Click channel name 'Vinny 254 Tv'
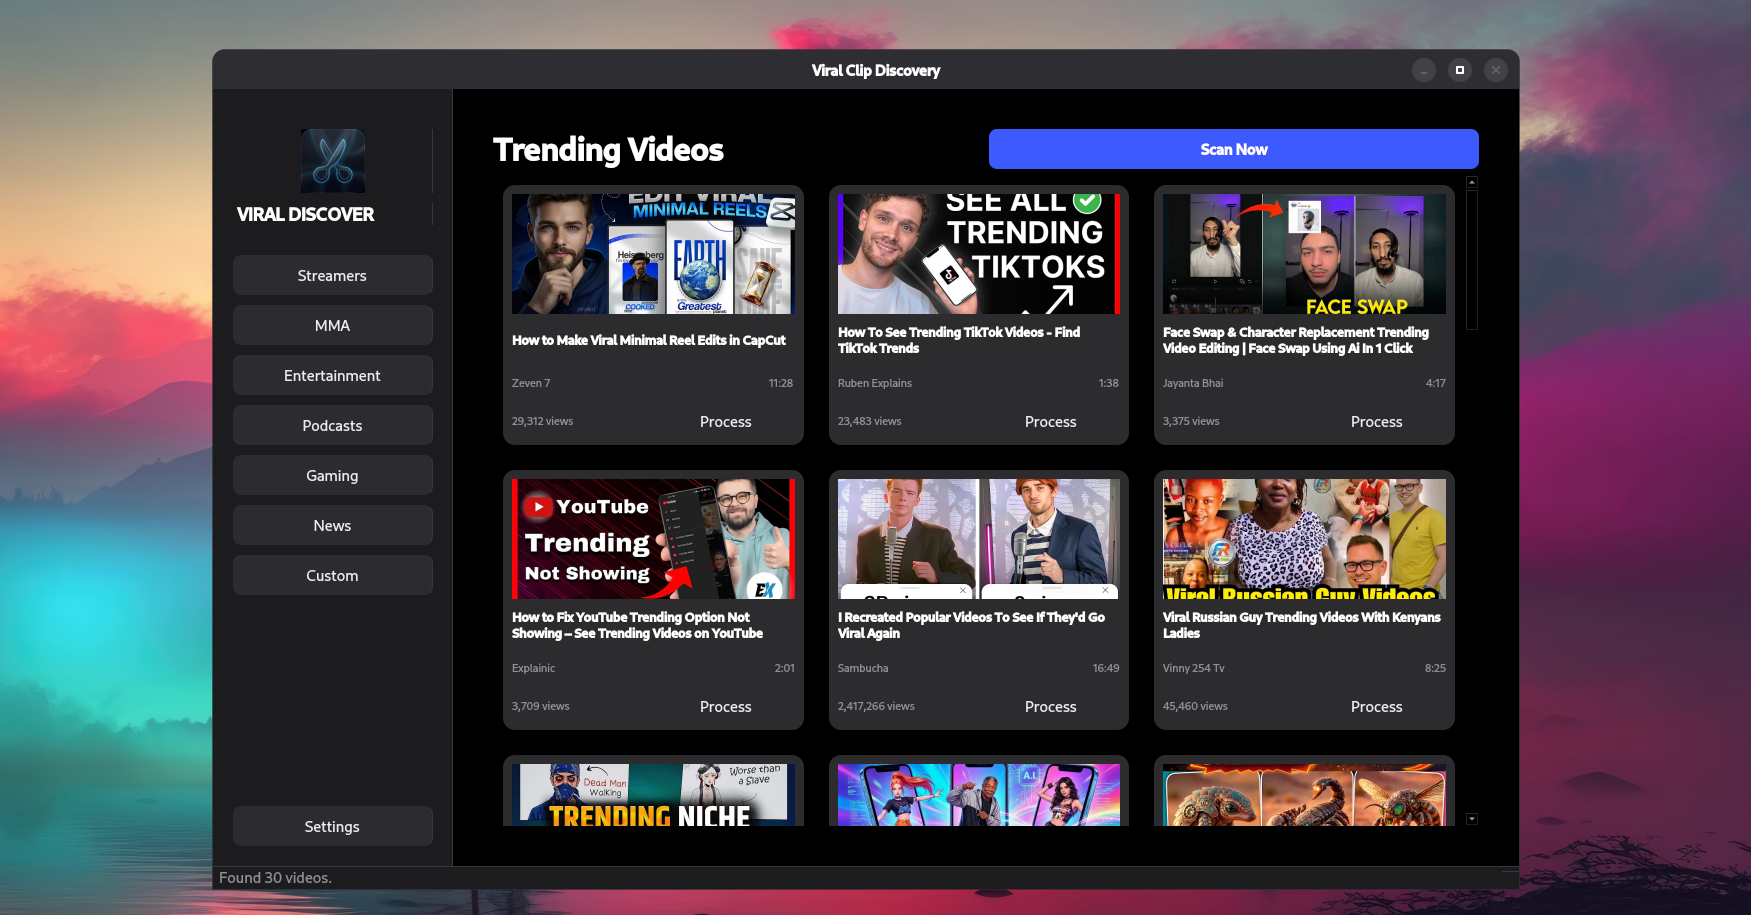This screenshot has width=1751, height=915. tap(1194, 668)
